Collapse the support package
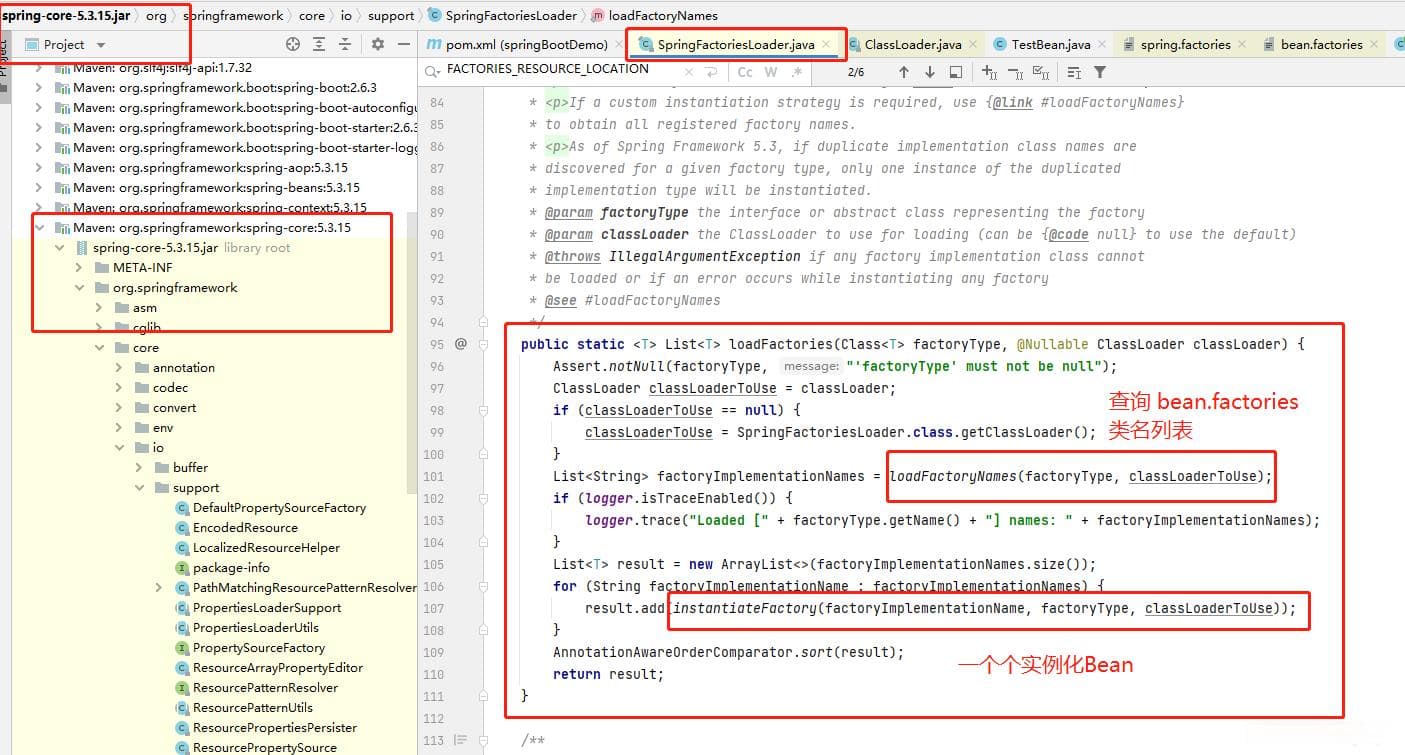This screenshot has height=755, width=1405. pyautogui.click(x=139, y=487)
